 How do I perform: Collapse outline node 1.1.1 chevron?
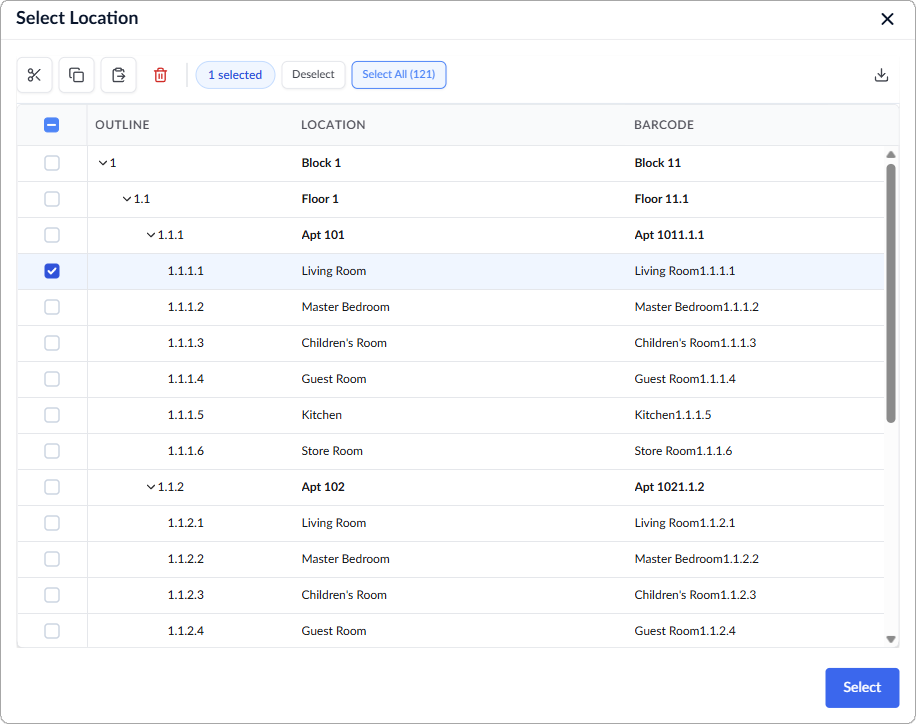coord(151,235)
